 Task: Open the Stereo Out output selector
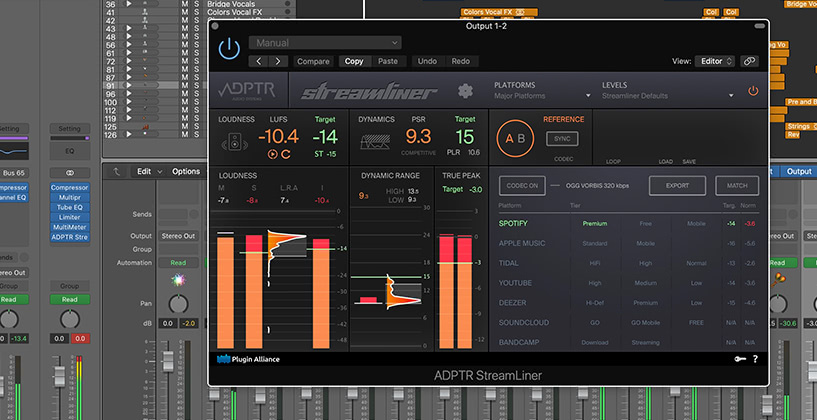click(x=178, y=236)
